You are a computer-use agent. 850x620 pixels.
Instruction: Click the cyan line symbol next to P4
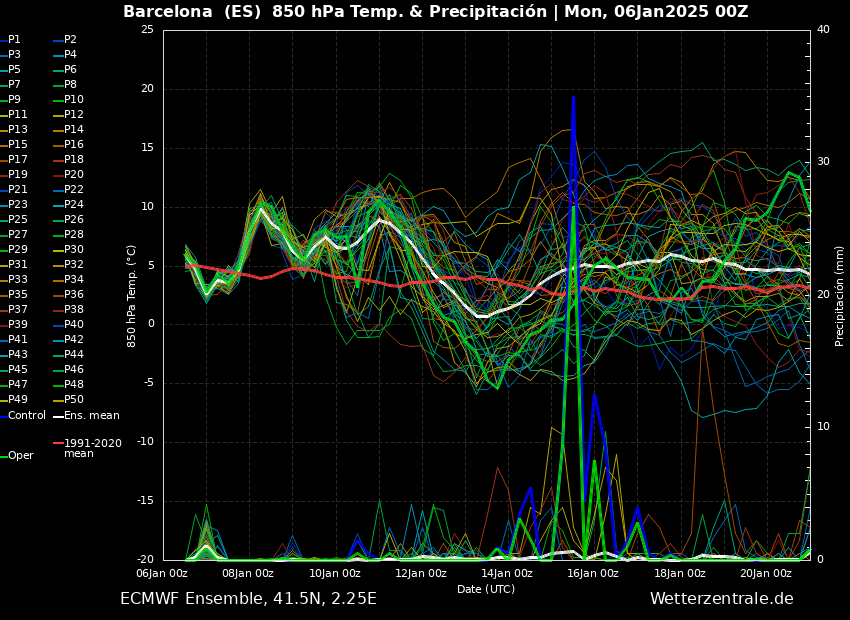pos(58,56)
